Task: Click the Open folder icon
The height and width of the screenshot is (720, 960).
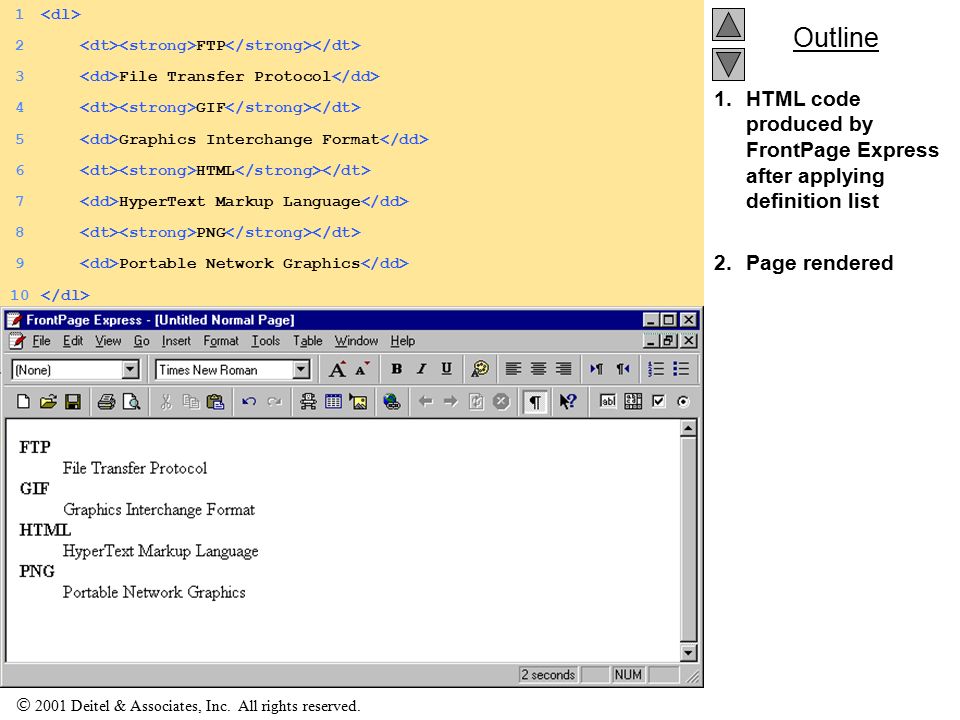Action: point(48,402)
